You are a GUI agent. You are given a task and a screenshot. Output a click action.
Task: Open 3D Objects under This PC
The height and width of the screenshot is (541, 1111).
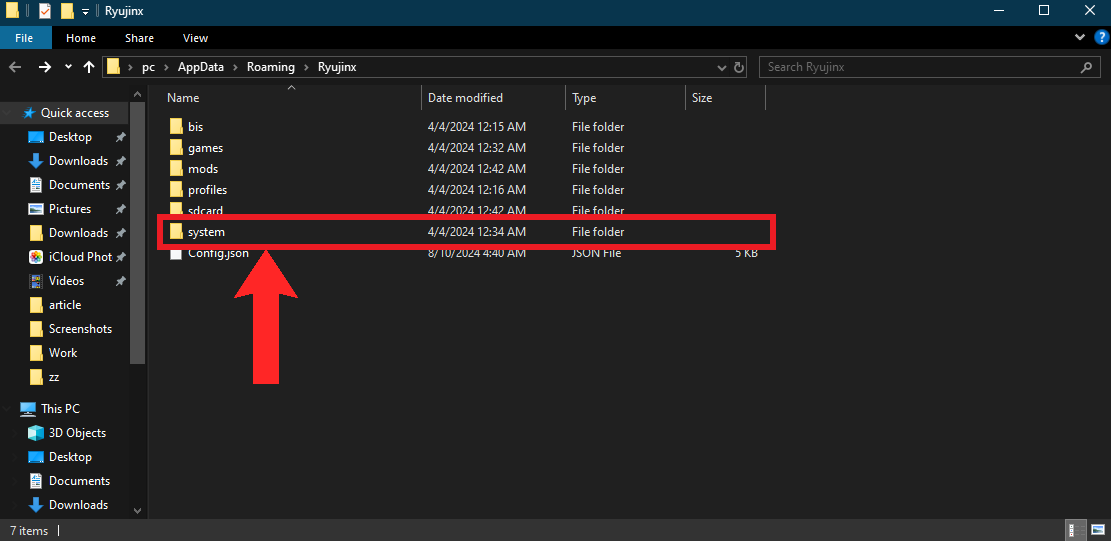[77, 433]
